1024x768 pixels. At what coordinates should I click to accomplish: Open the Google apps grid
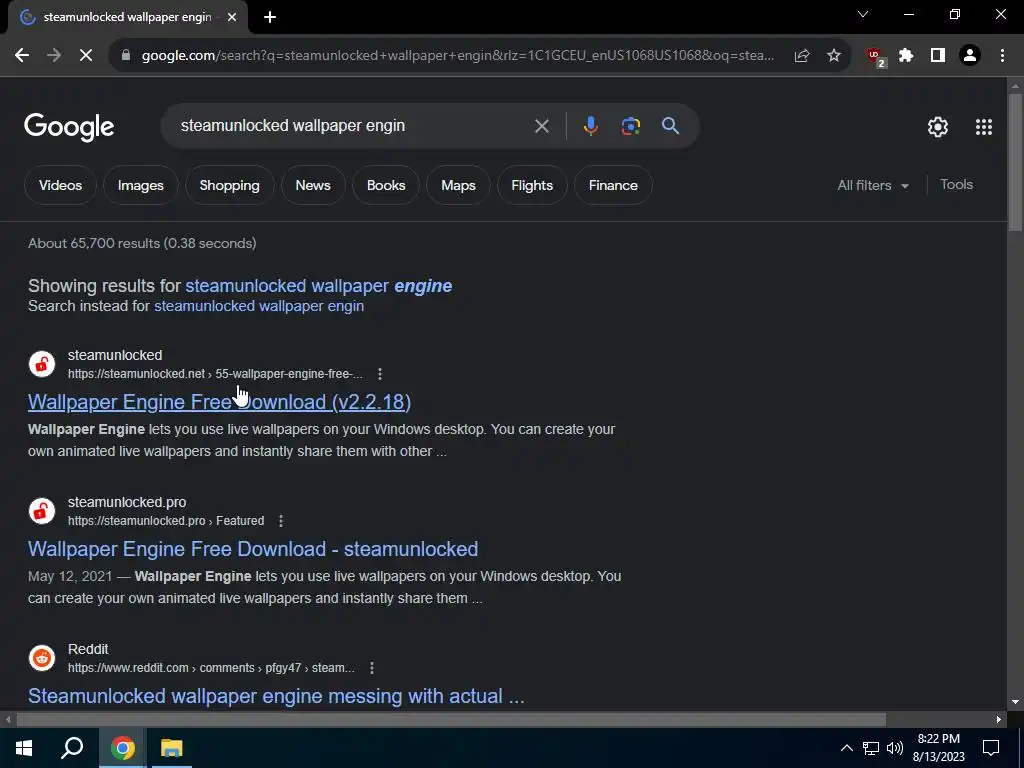pos(984,127)
